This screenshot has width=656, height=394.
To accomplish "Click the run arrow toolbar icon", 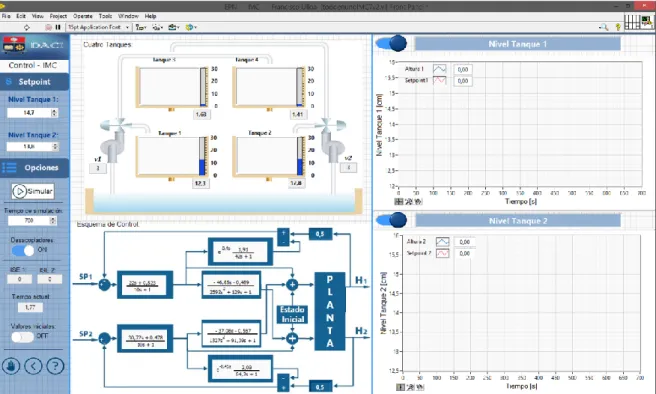I will point(27,27).
